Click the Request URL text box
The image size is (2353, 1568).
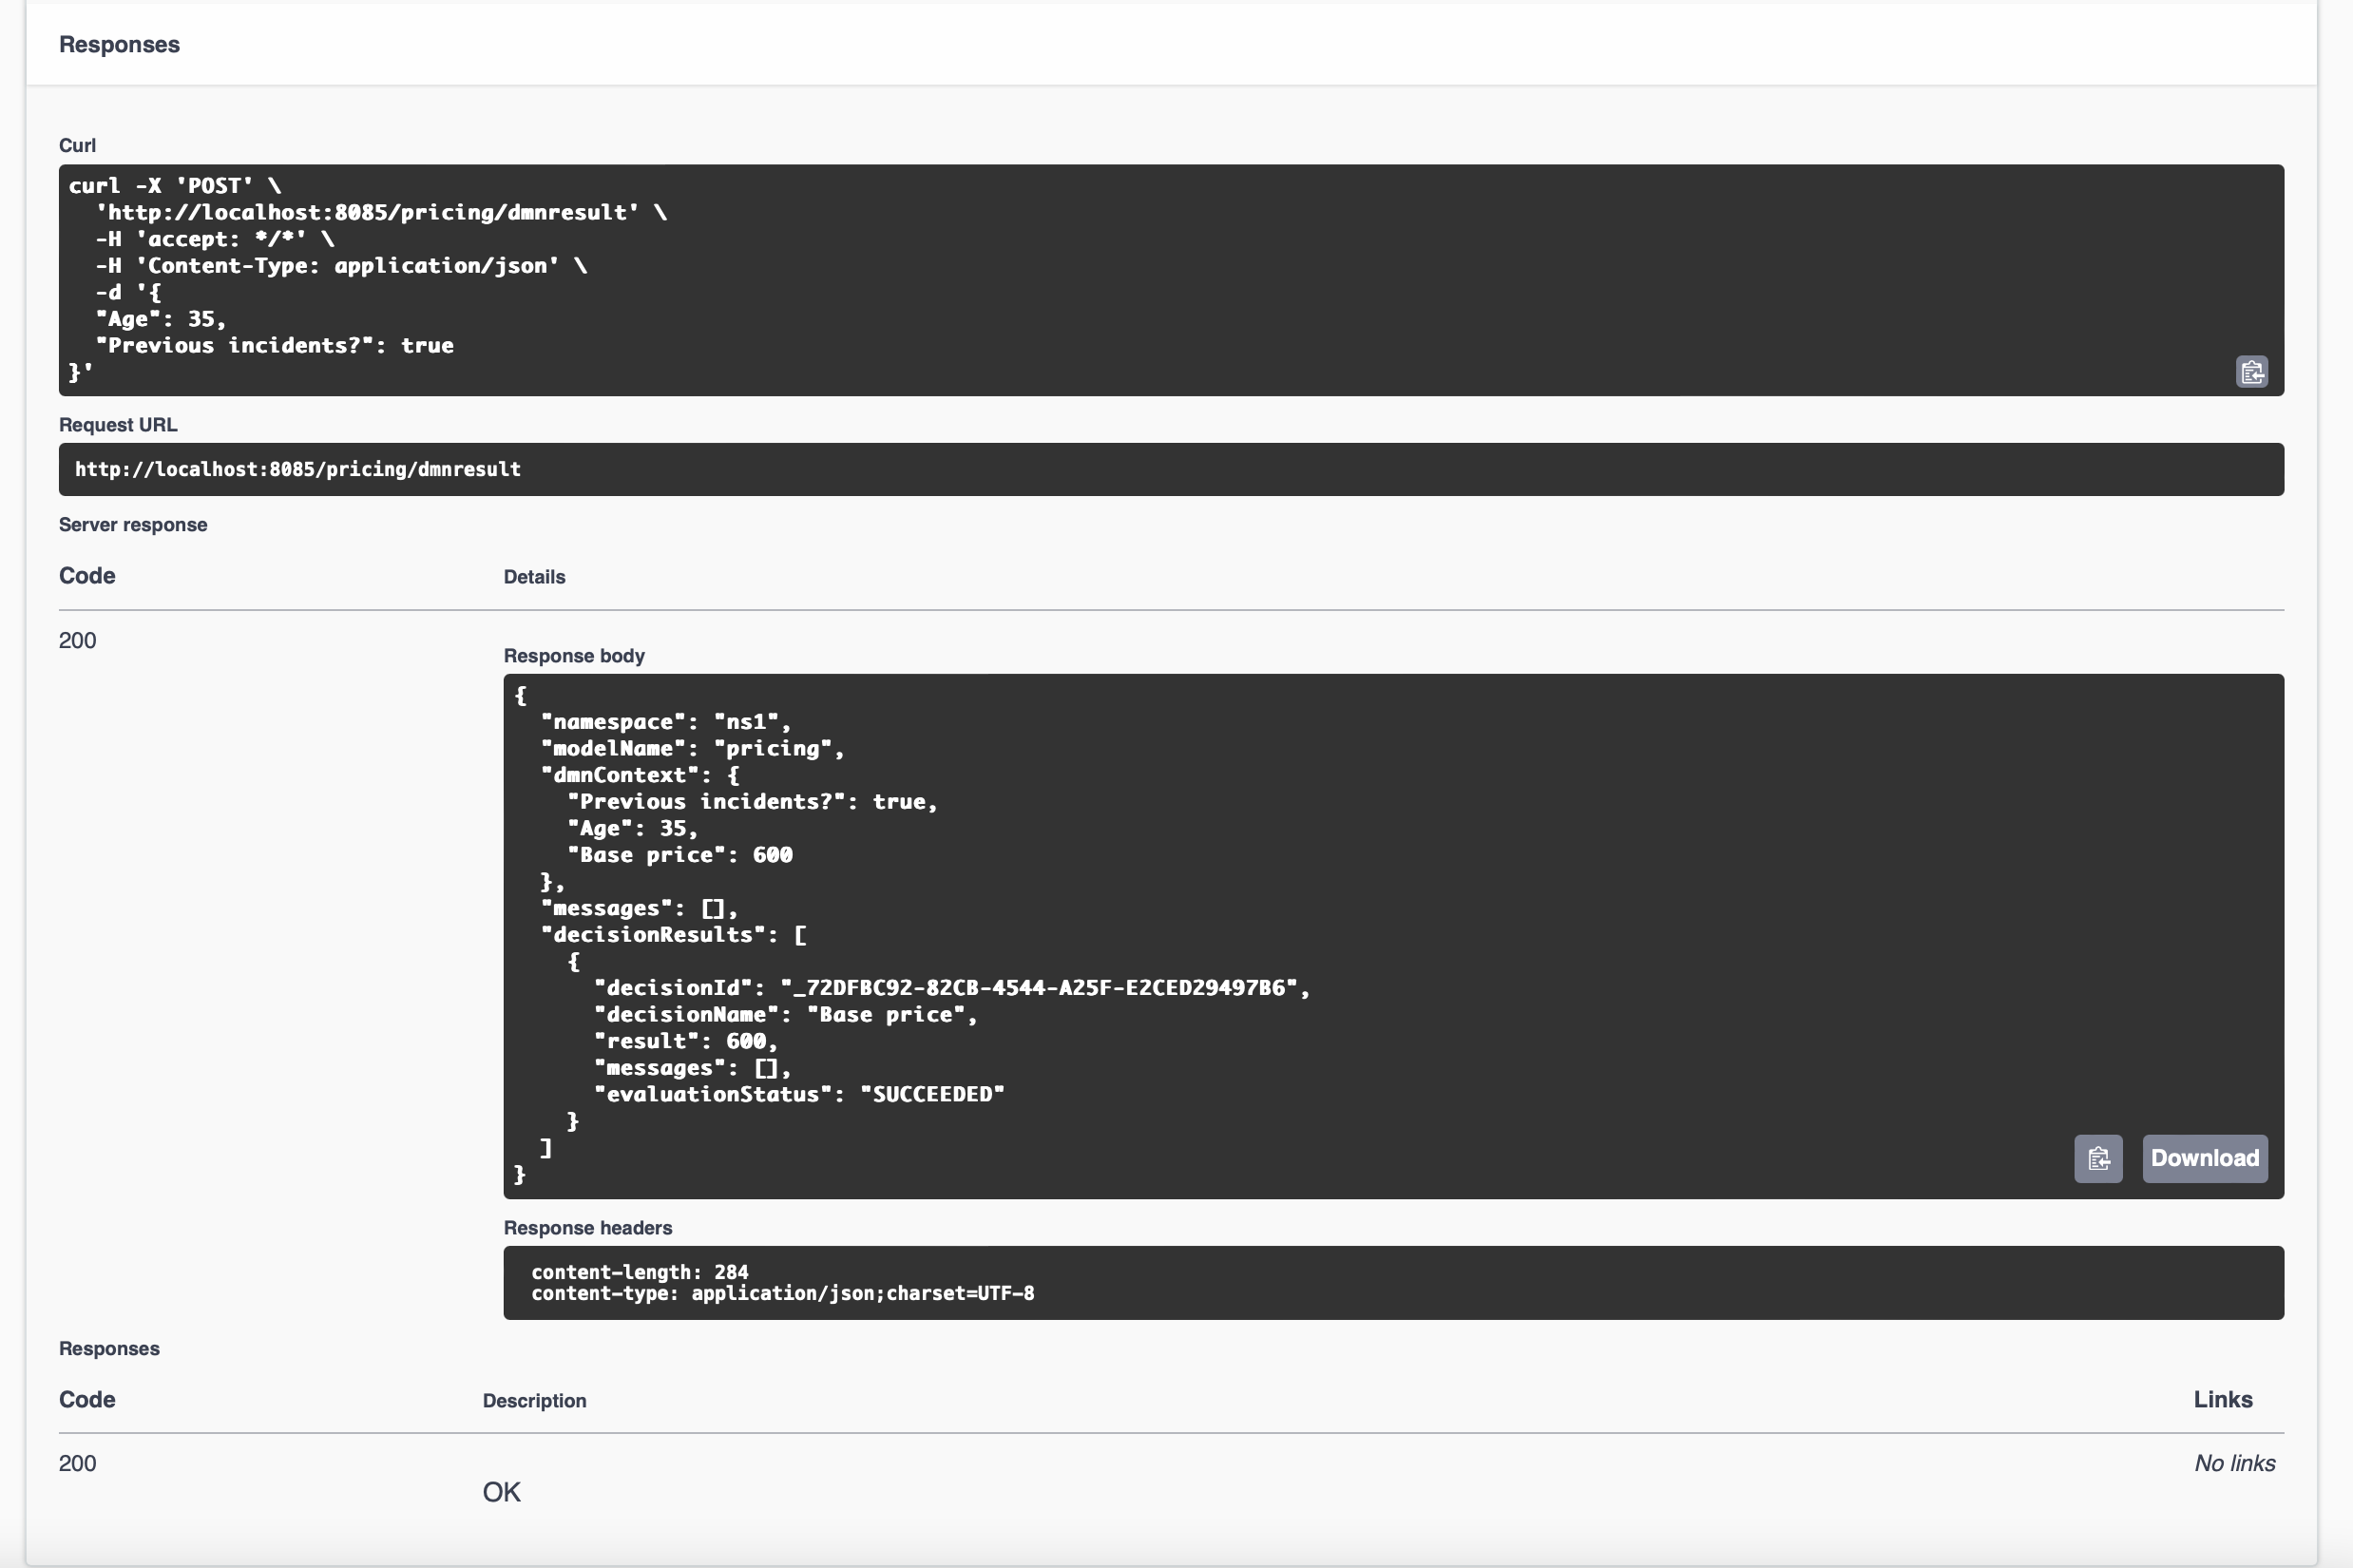1171,469
